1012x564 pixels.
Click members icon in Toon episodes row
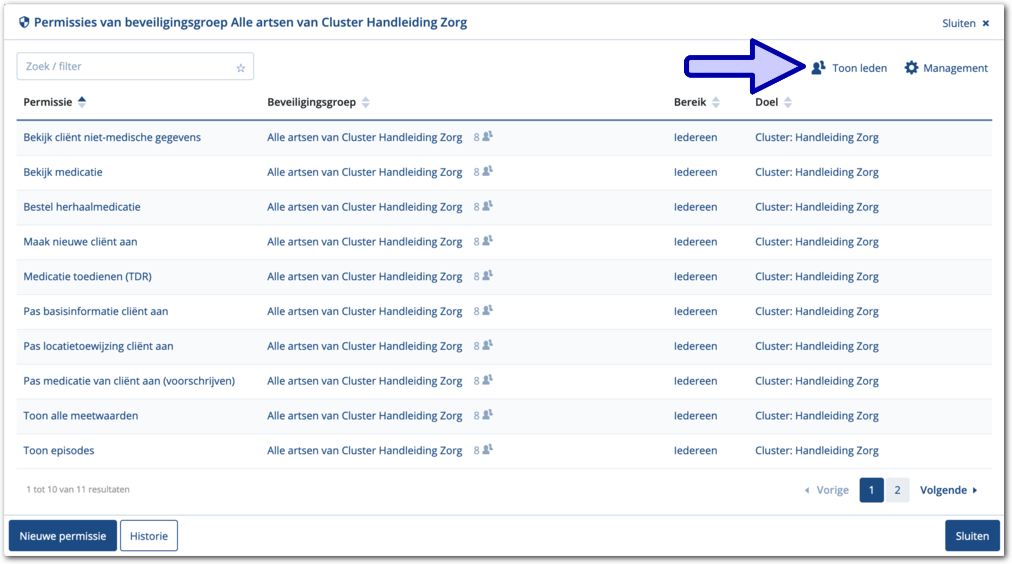488,450
